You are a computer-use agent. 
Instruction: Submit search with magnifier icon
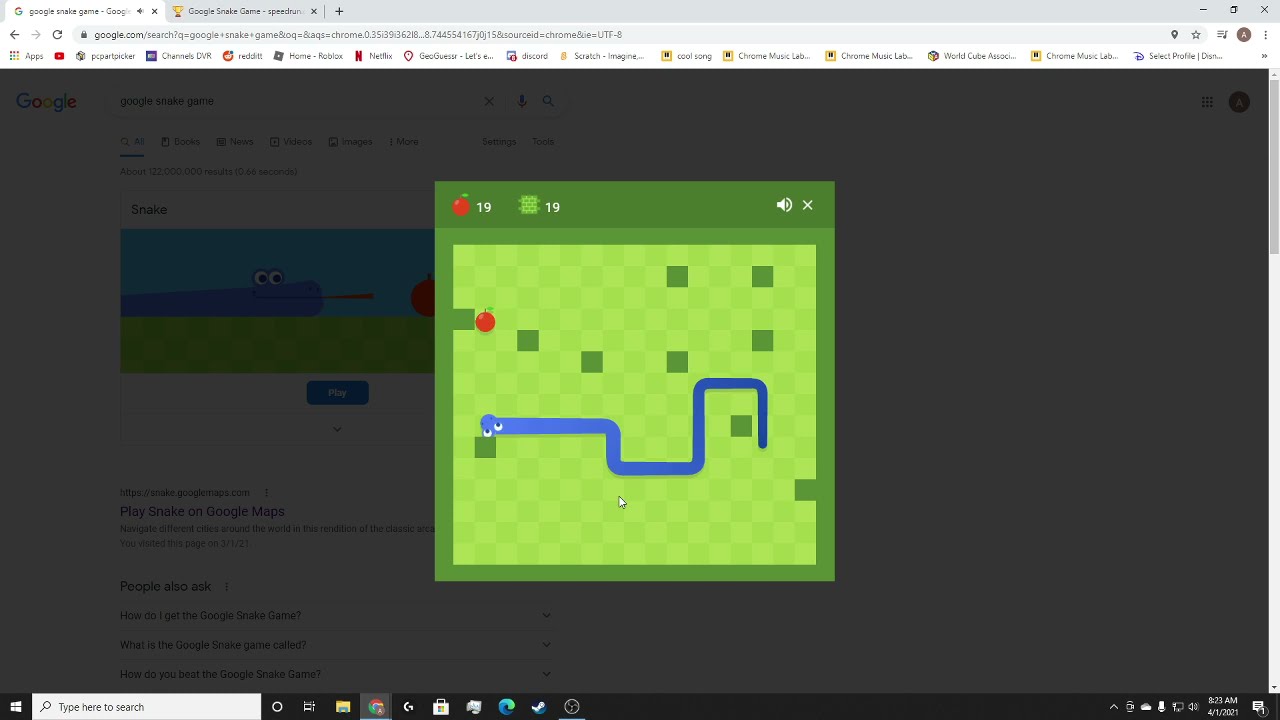click(x=548, y=101)
